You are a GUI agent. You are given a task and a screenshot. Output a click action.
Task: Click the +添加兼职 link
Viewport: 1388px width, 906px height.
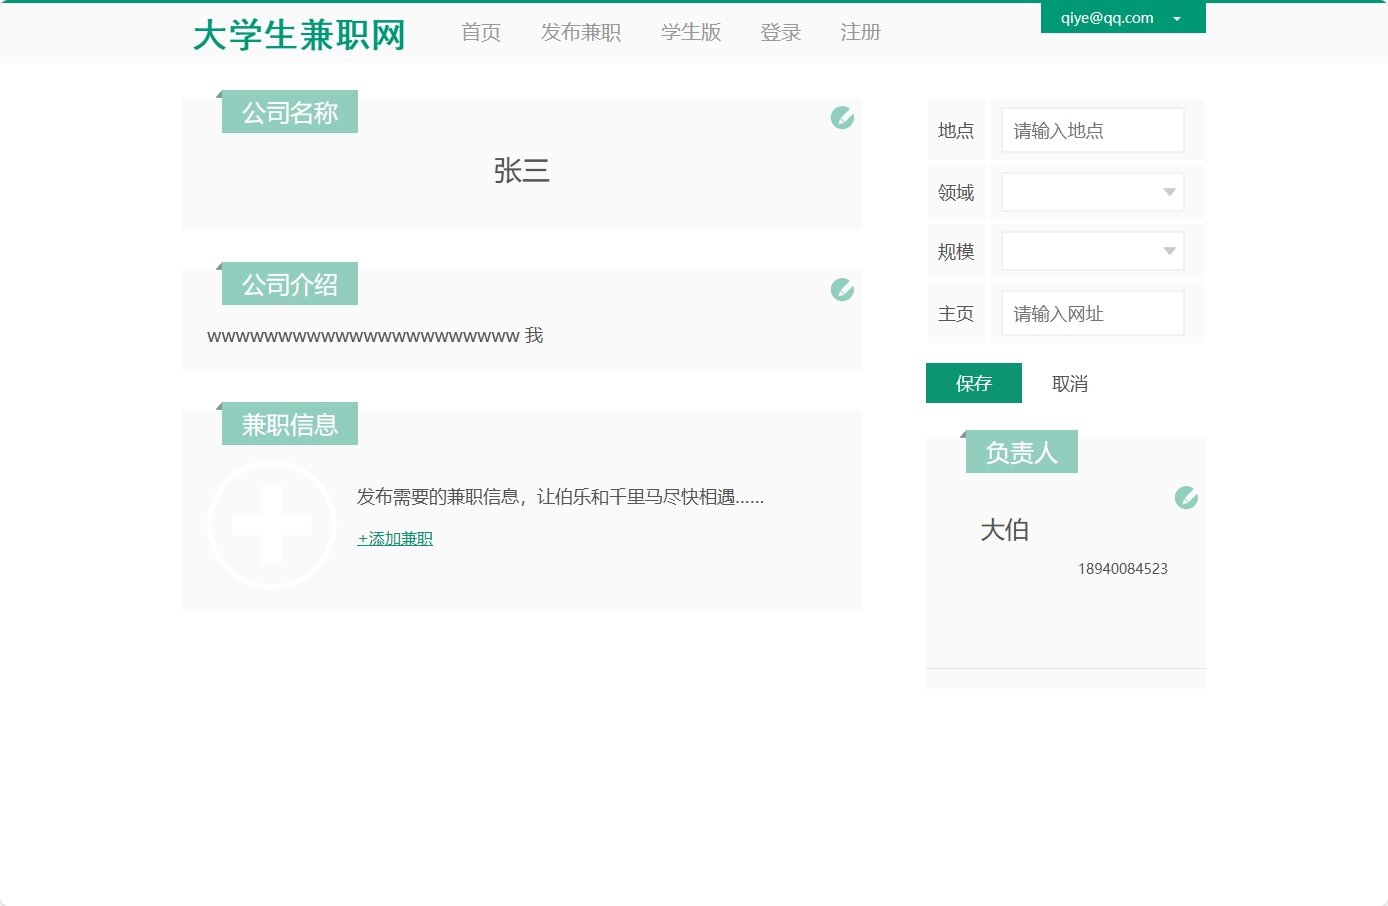[x=394, y=538]
